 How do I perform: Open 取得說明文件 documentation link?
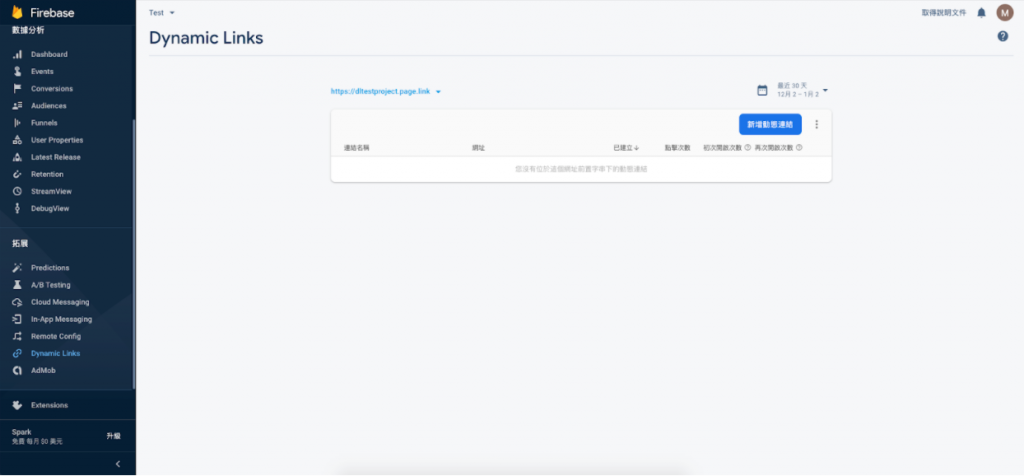click(x=944, y=12)
